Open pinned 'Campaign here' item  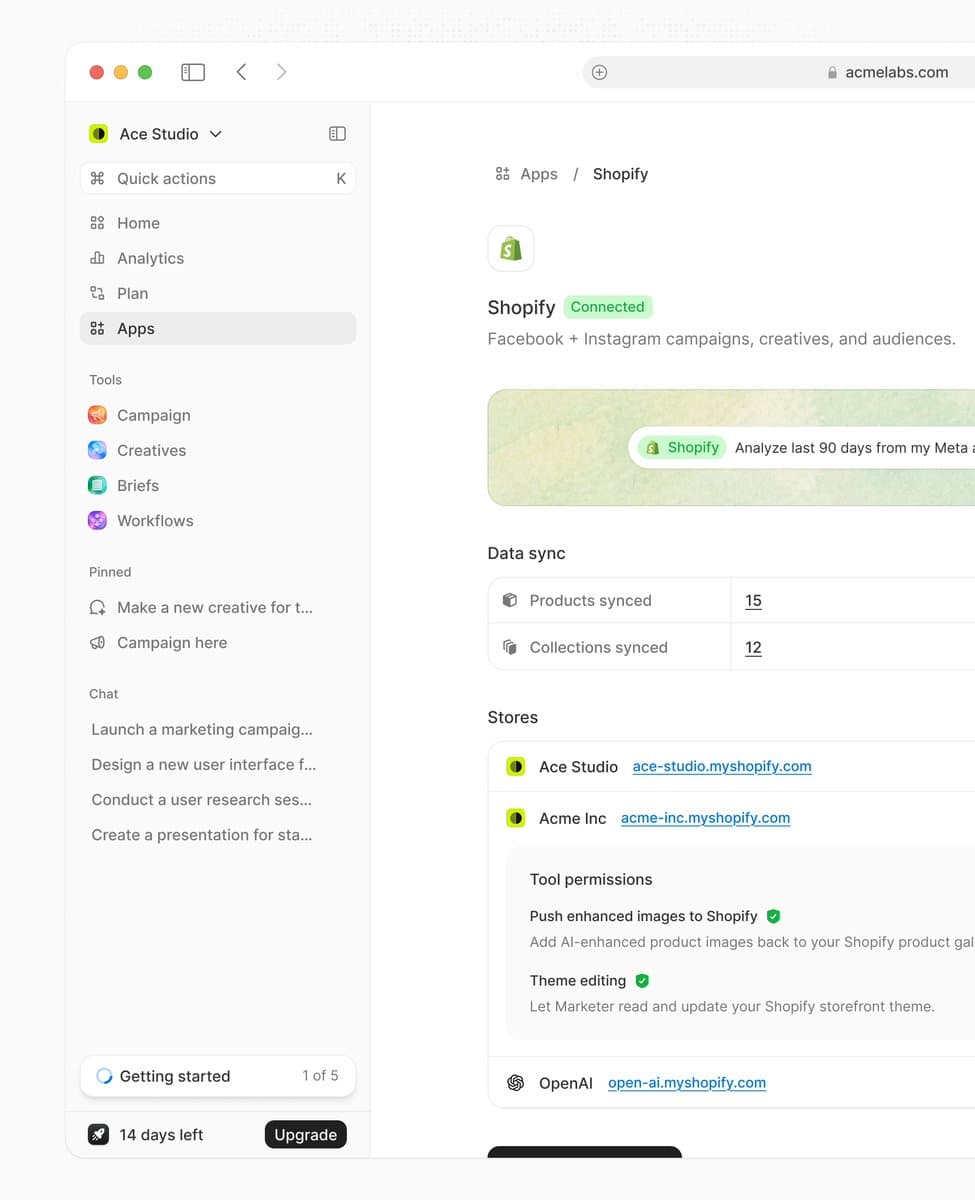pyautogui.click(x=218, y=642)
